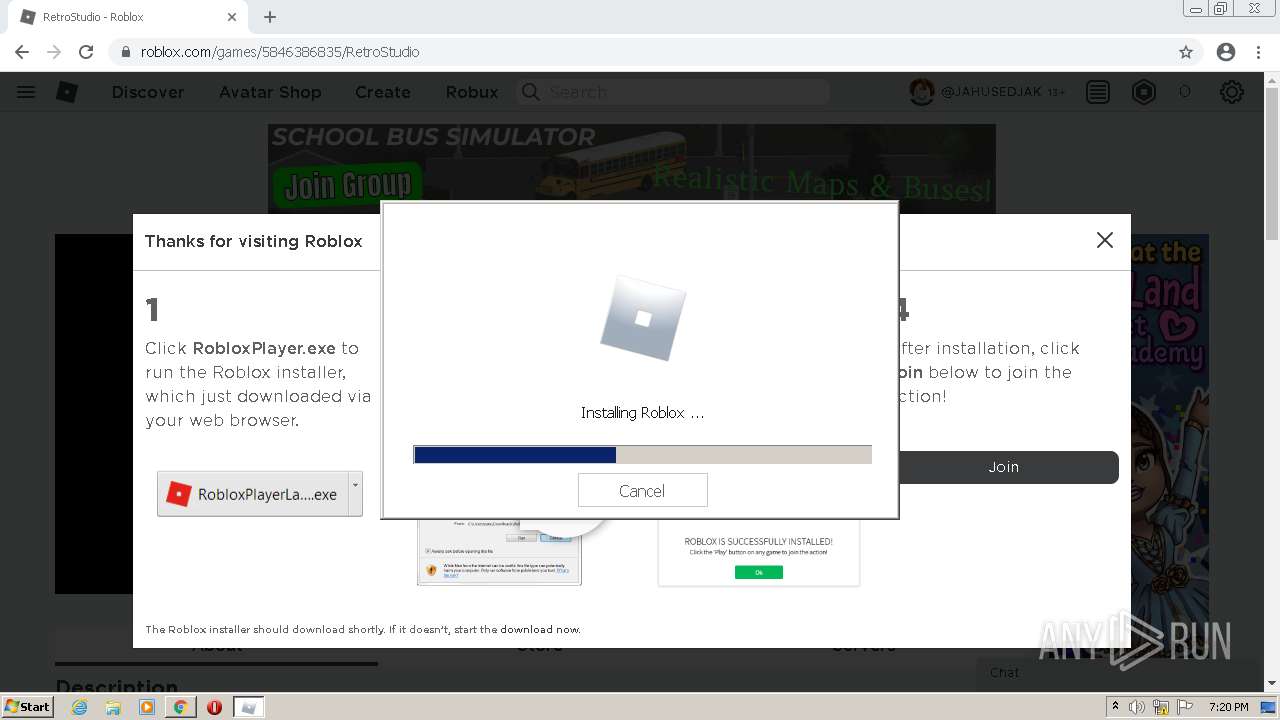Open File Explorer from the taskbar
The height and width of the screenshot is (720, 1280).
113,707
